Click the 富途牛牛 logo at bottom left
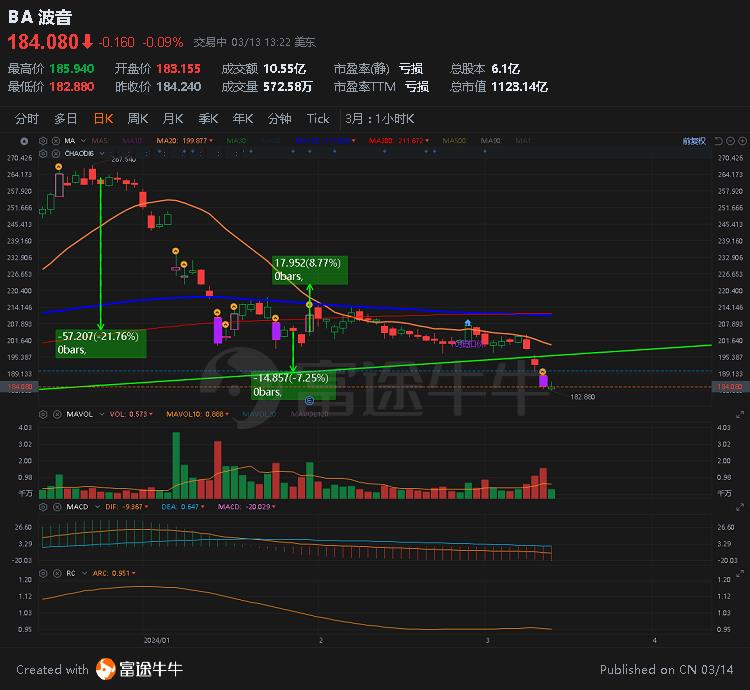Screen dimensions: 750x690 click(x=139, y=669)
